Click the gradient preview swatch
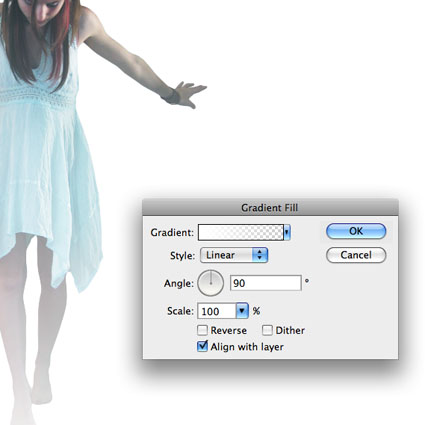 point(241,232)
